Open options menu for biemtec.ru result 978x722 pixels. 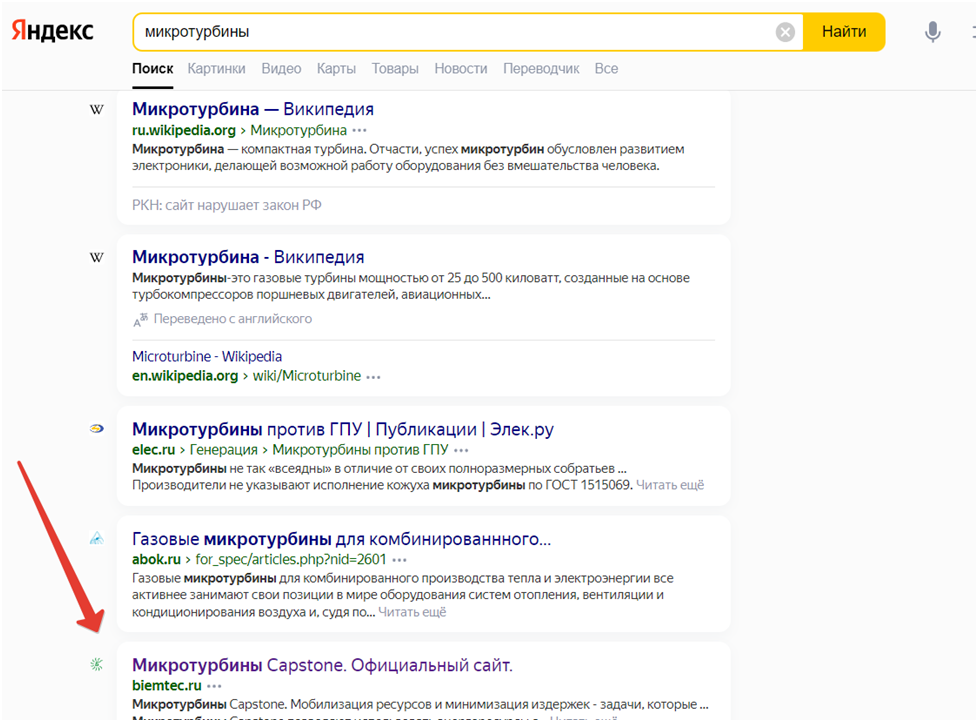click(214, 686)
